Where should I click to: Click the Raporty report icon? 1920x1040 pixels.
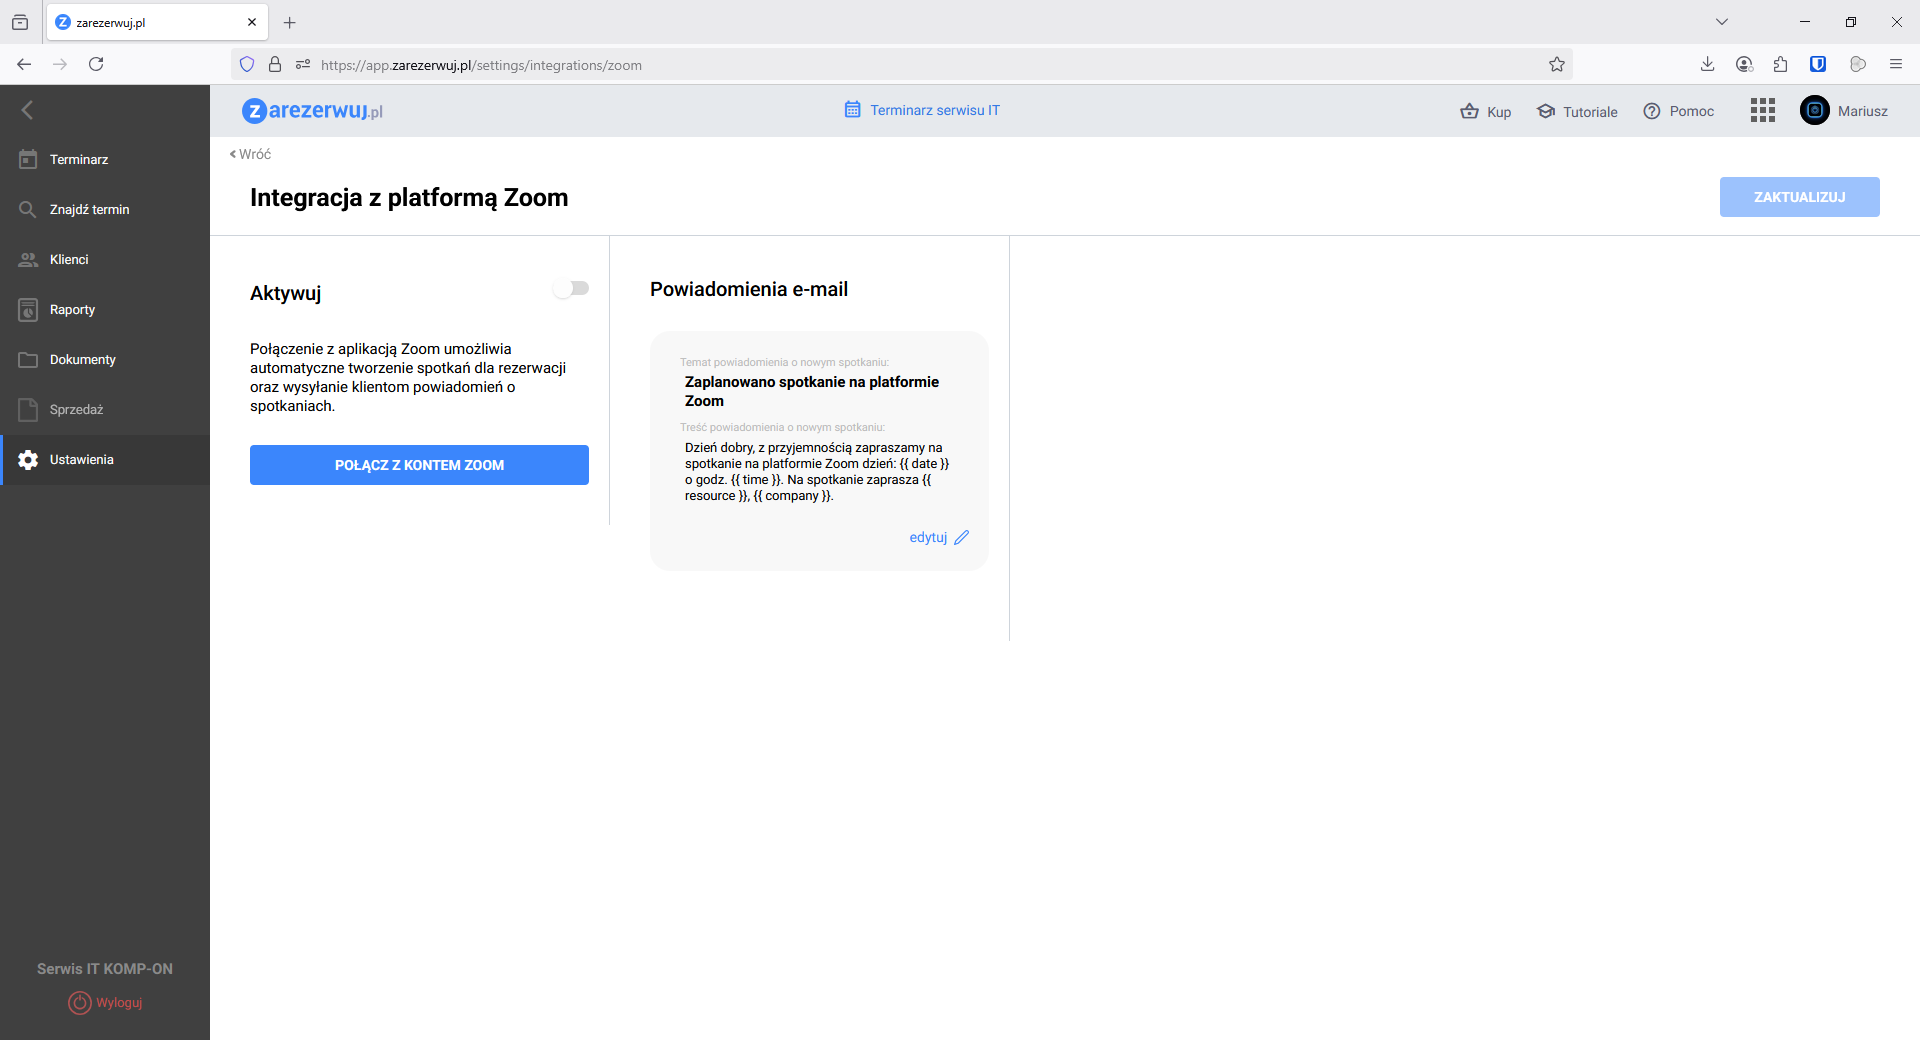tap(28, 310)
